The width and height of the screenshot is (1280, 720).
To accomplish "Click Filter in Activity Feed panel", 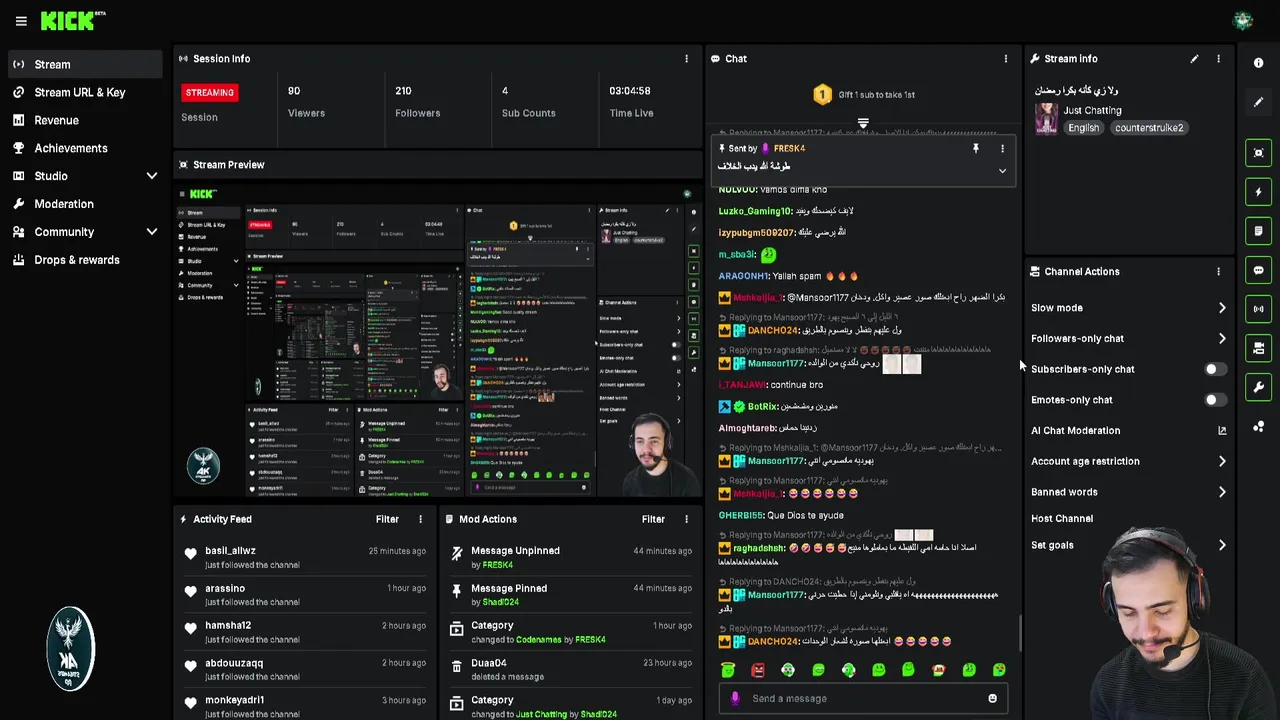I will 387,519.
